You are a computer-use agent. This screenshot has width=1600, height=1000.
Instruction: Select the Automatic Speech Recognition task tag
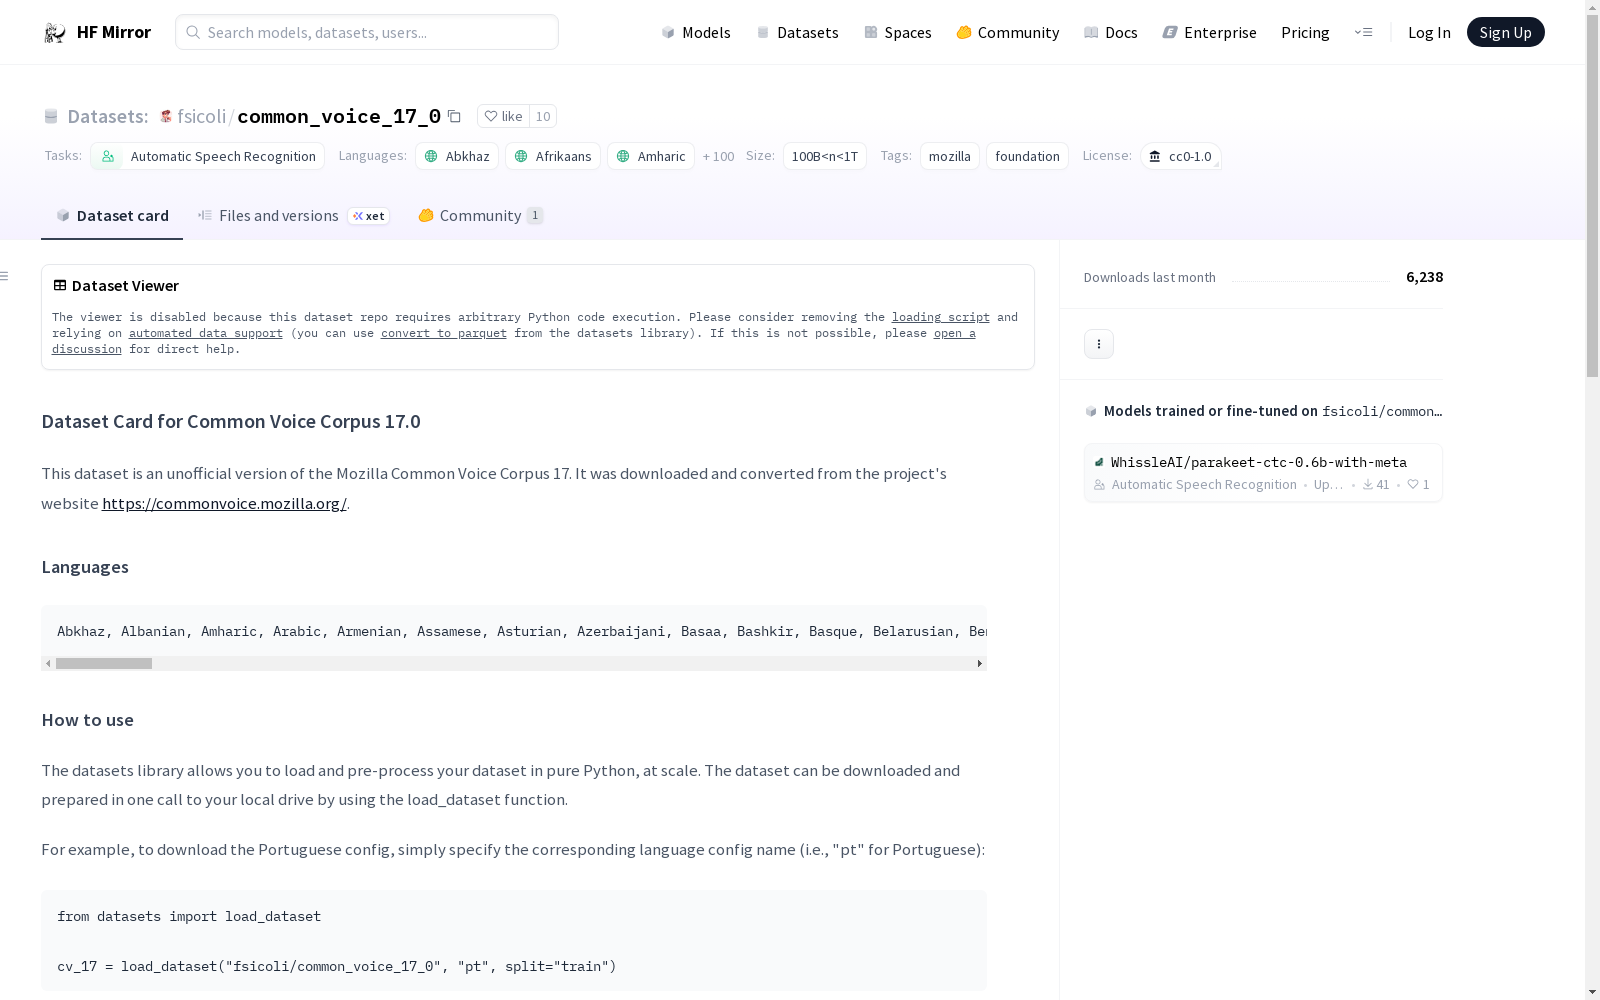pyautogui.click(x=207, y=156)
